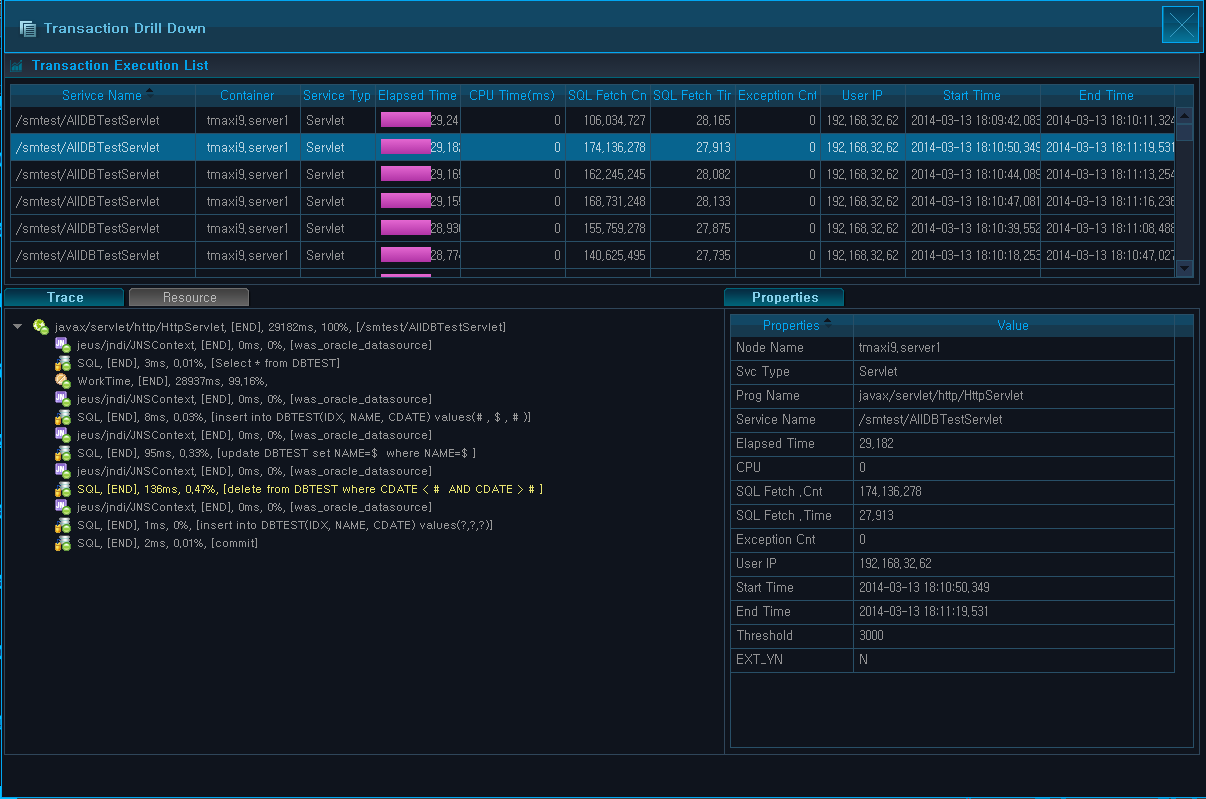Click the sort arrow on the Service Name header

coord(150,92)
